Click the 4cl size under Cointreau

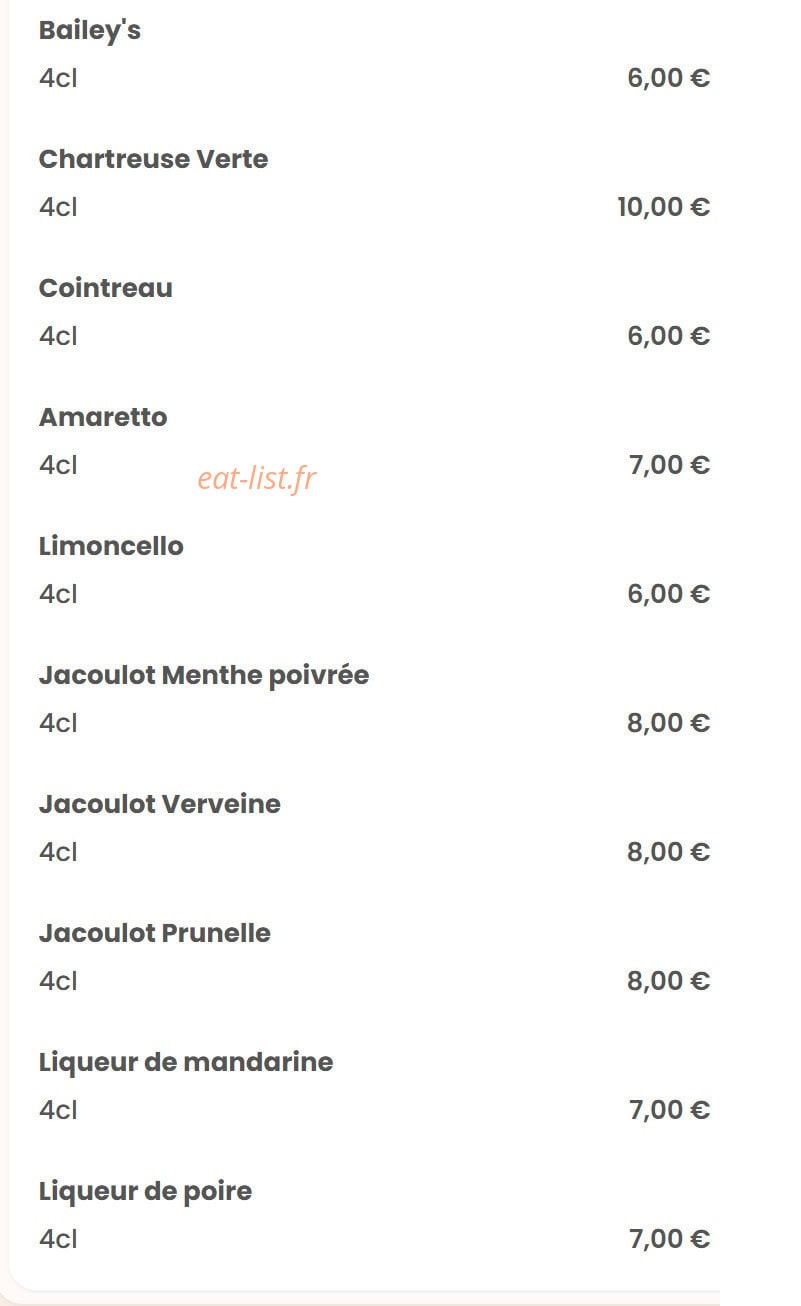(x=58, y=336)
